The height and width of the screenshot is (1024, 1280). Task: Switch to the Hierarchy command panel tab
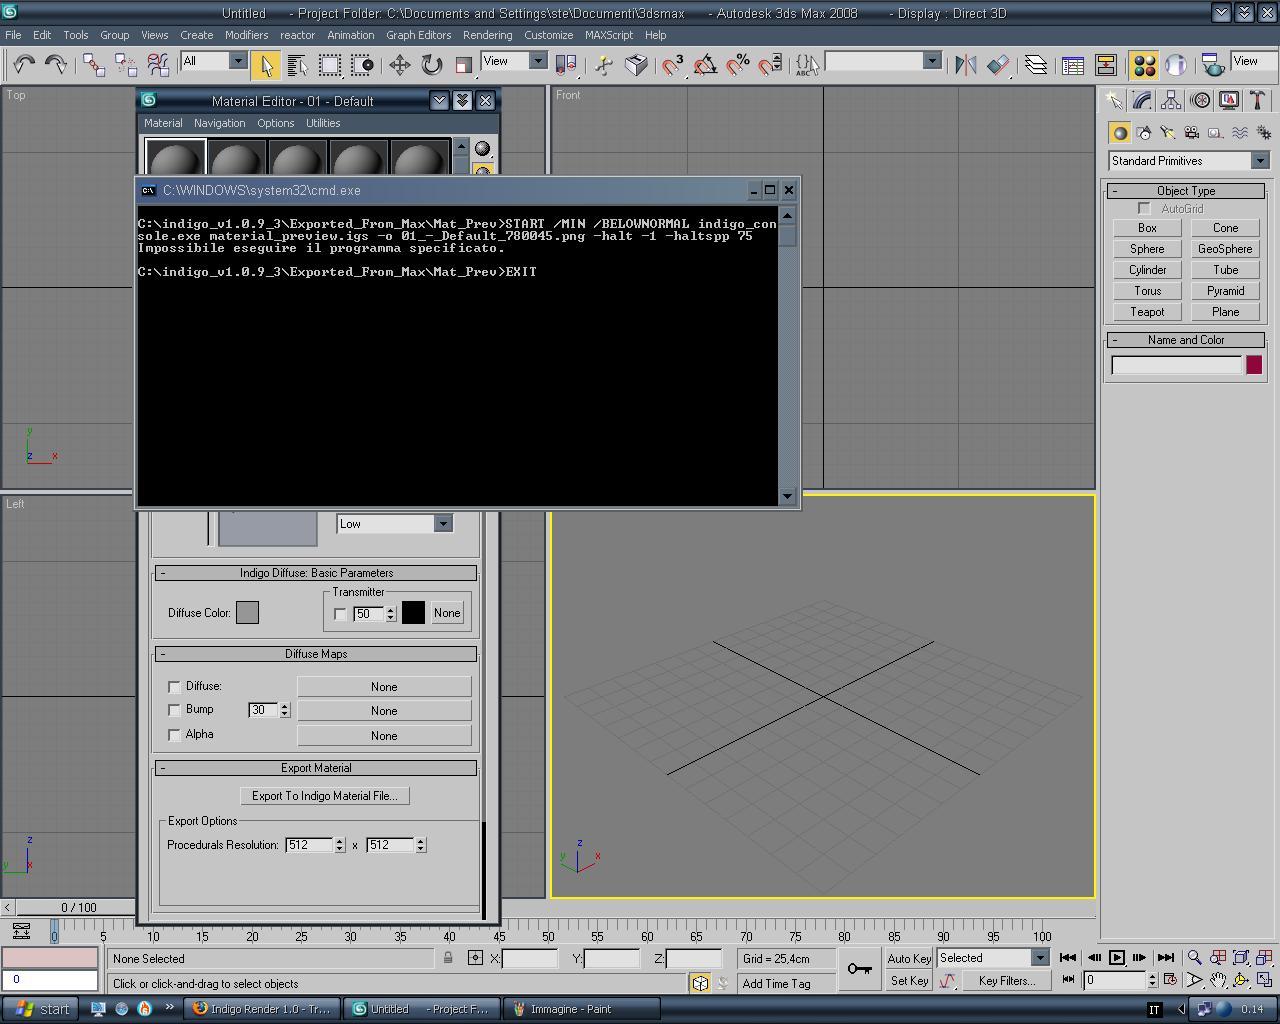coord(1171,101)
